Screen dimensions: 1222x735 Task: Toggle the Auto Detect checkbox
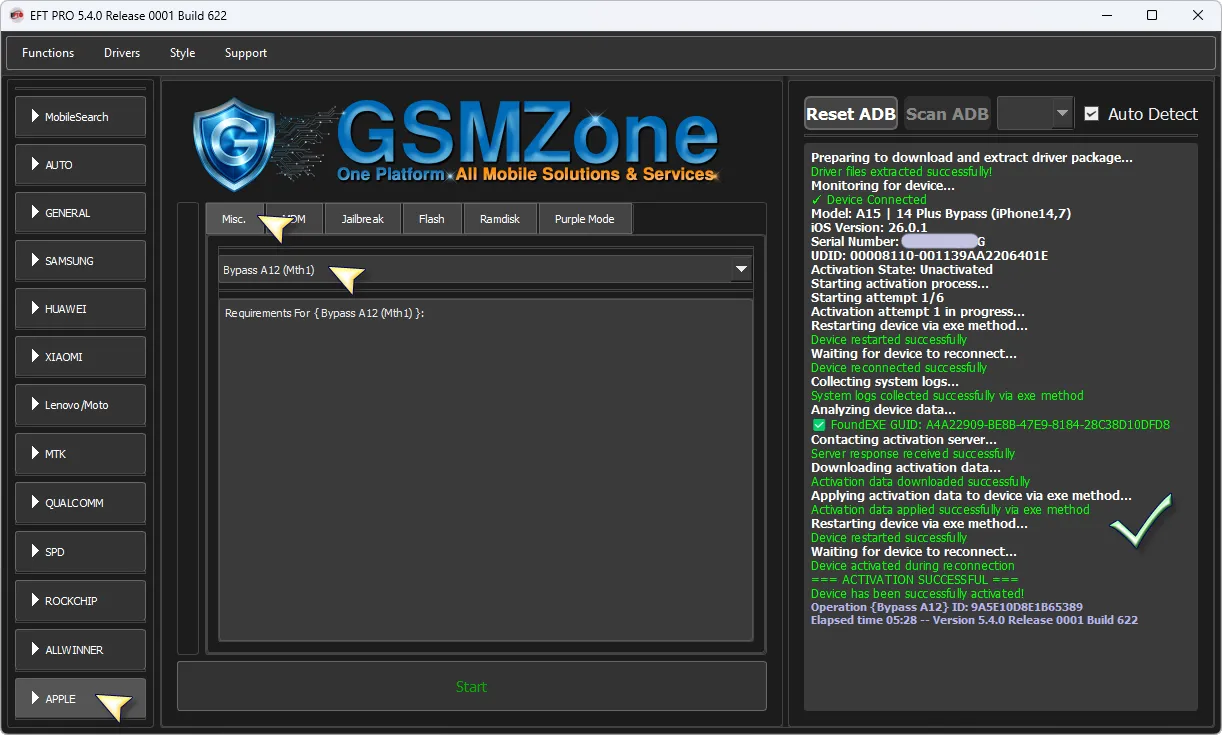pyautogui.click(x=1092, y=114)
